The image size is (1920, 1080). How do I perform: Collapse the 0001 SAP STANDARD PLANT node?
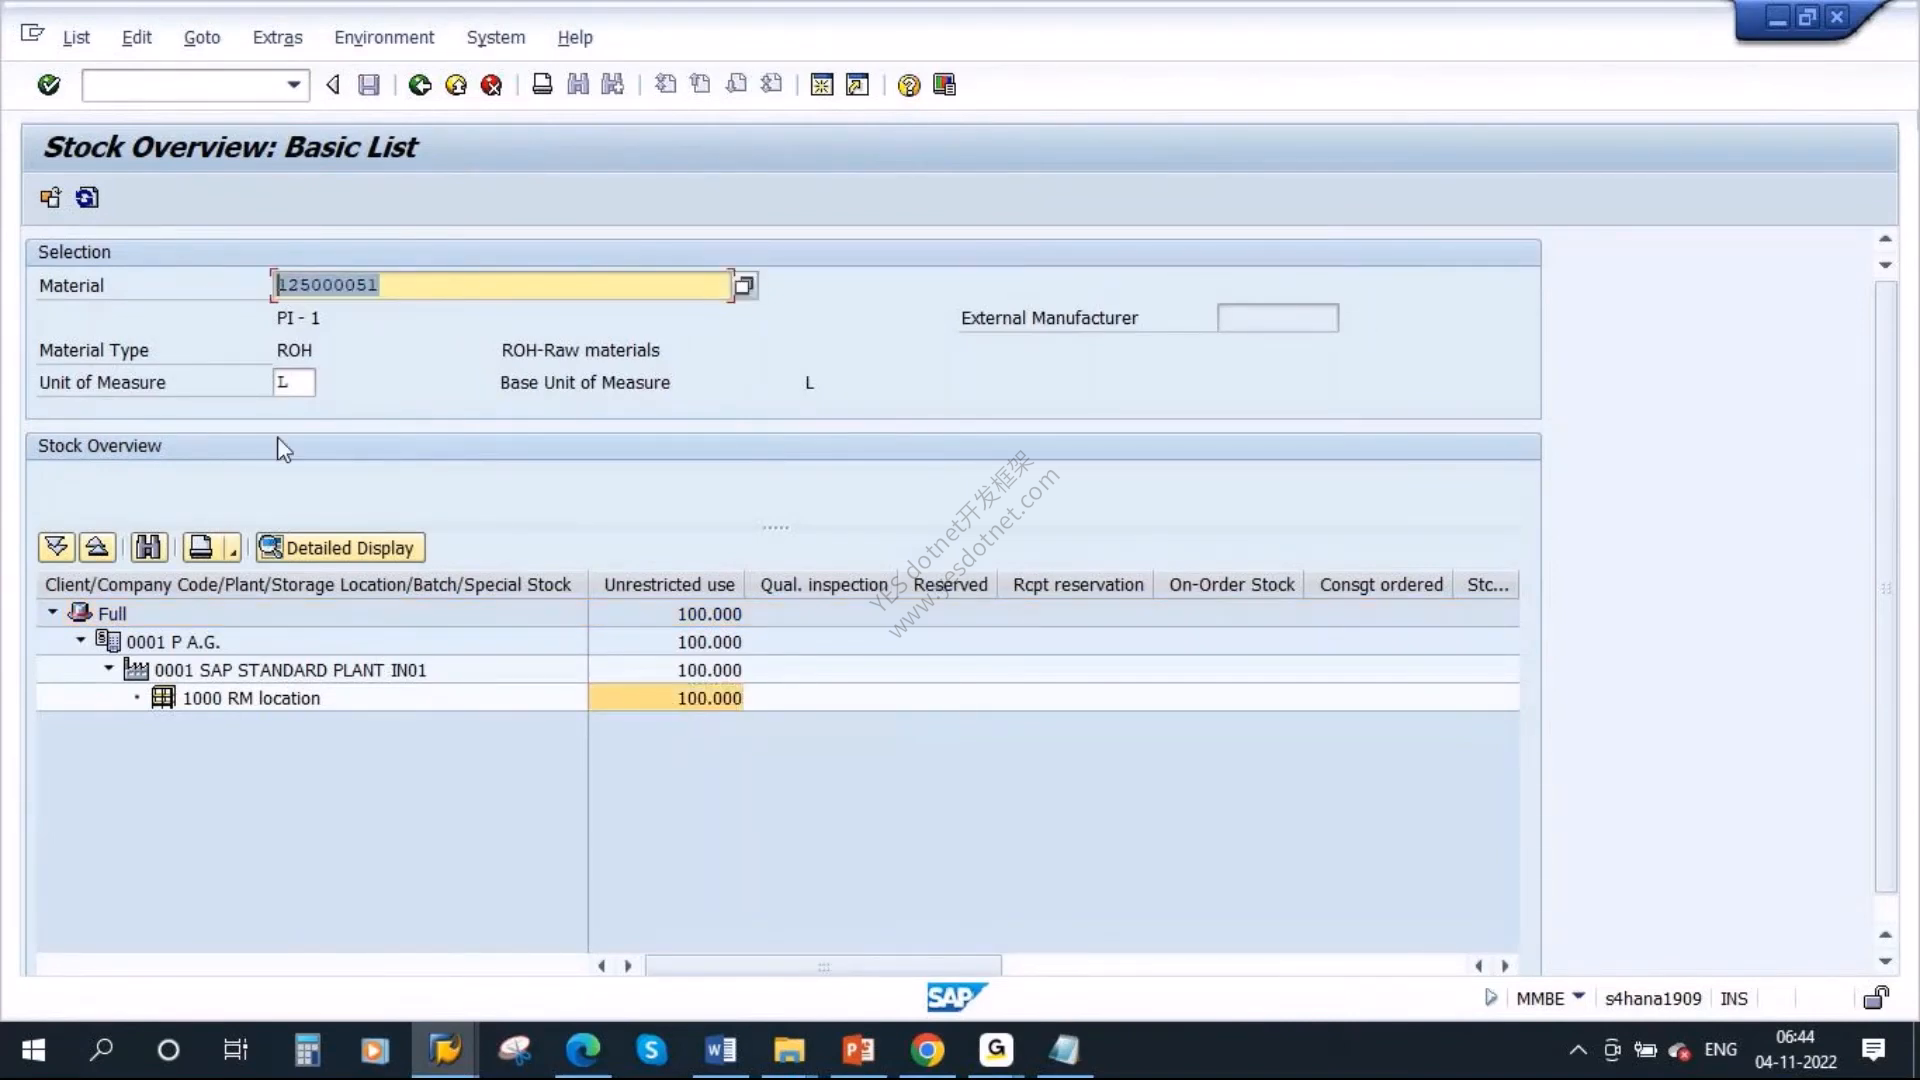tap(109, 668)
